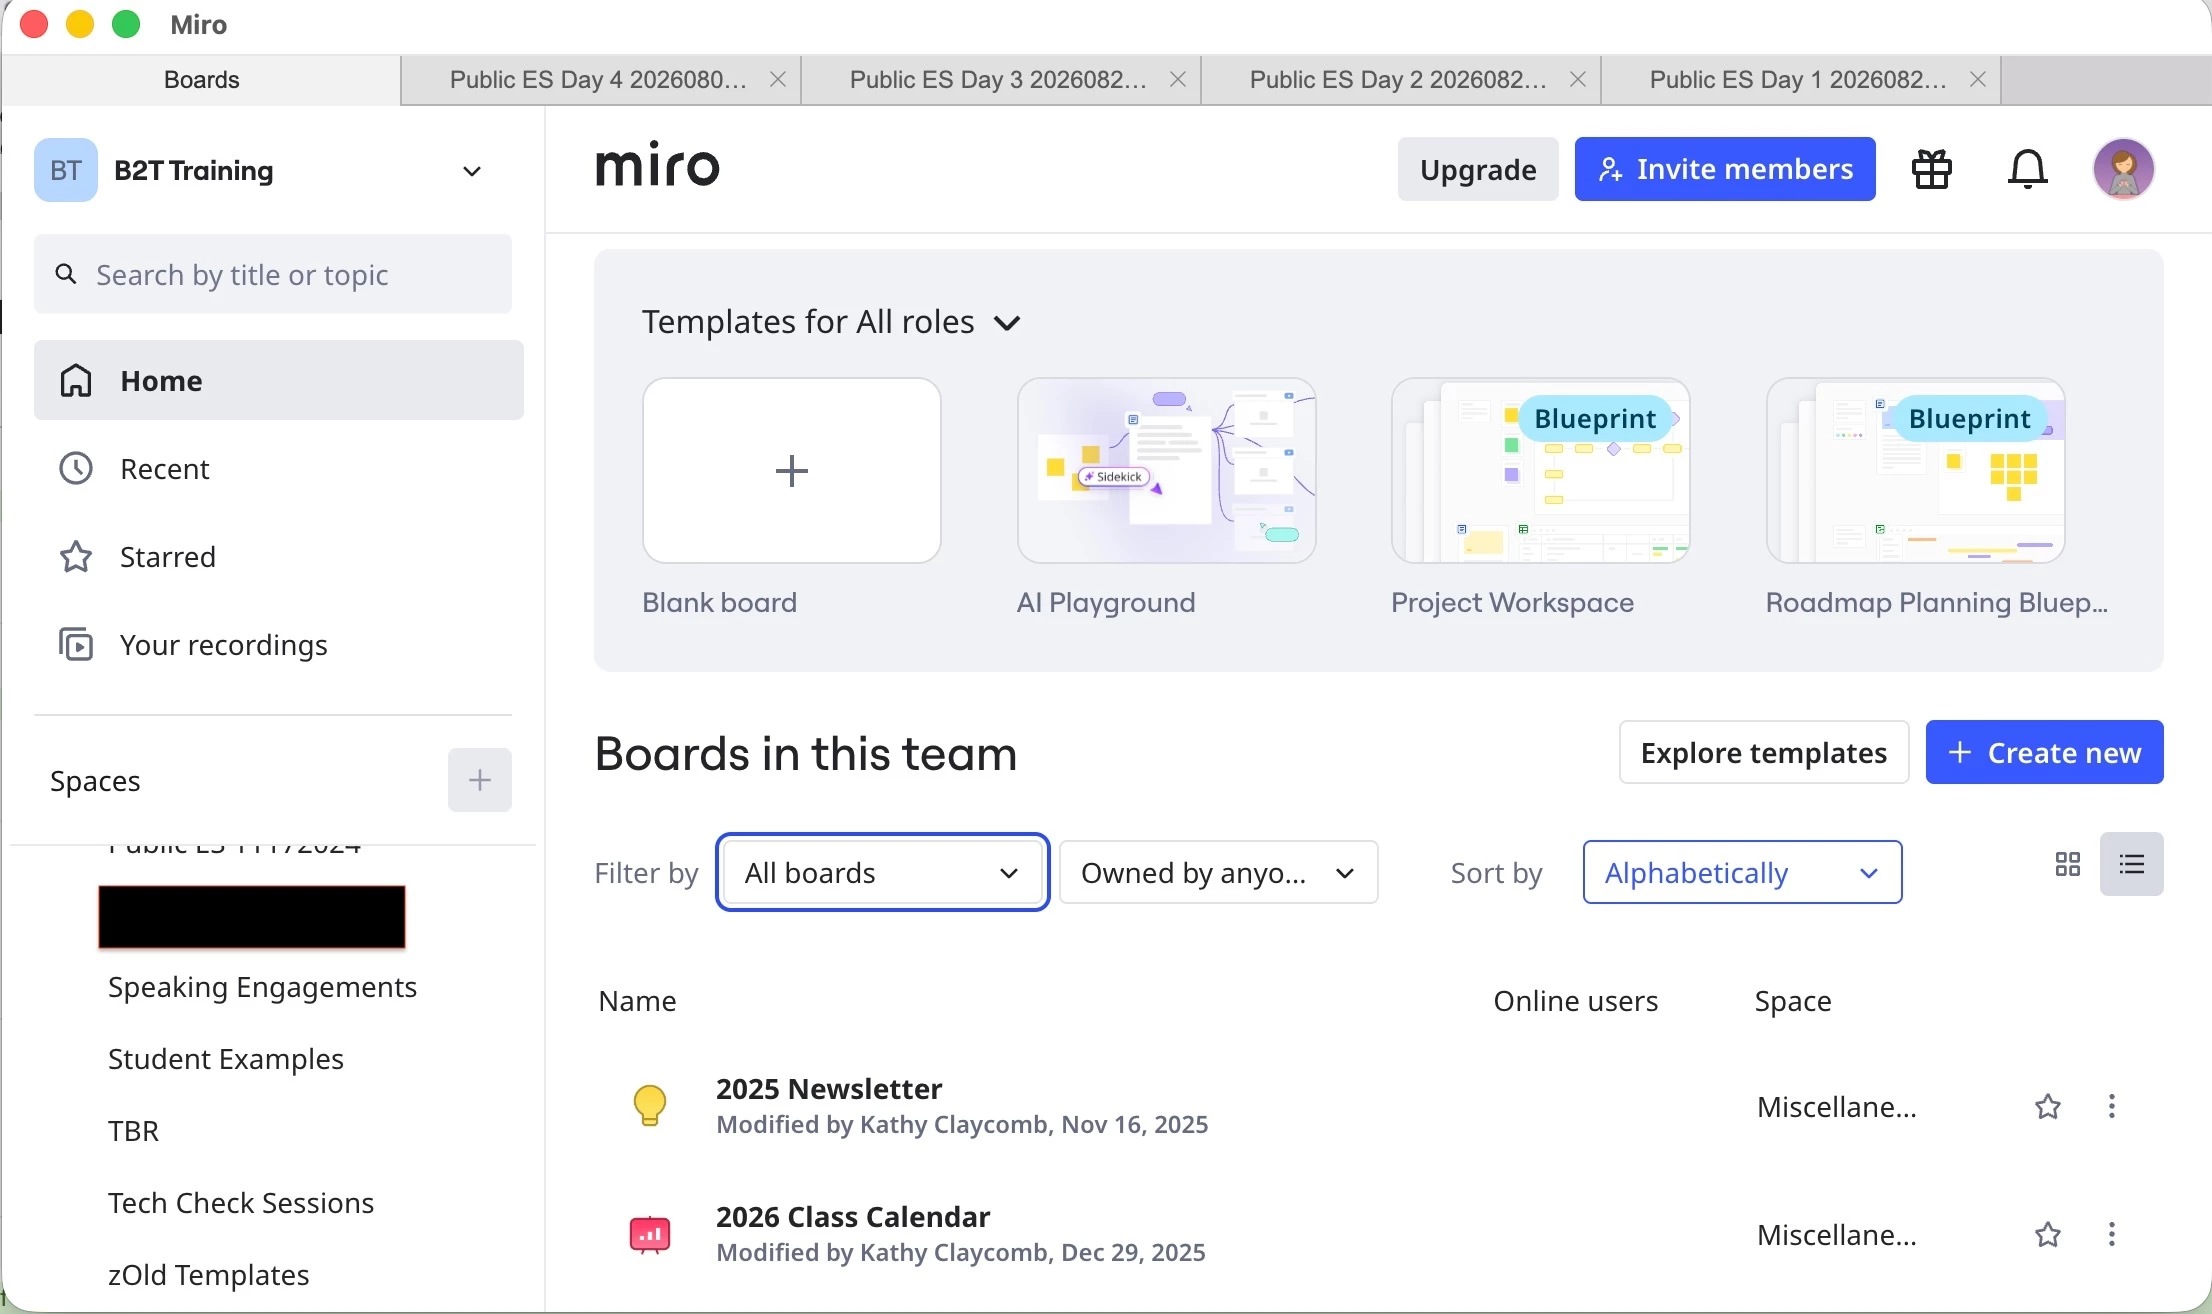Image resolution: width=2212 pixels, height=1314 pixels.
Task: Close the Public ES Day 1 tab
Action: [1979, 81]
